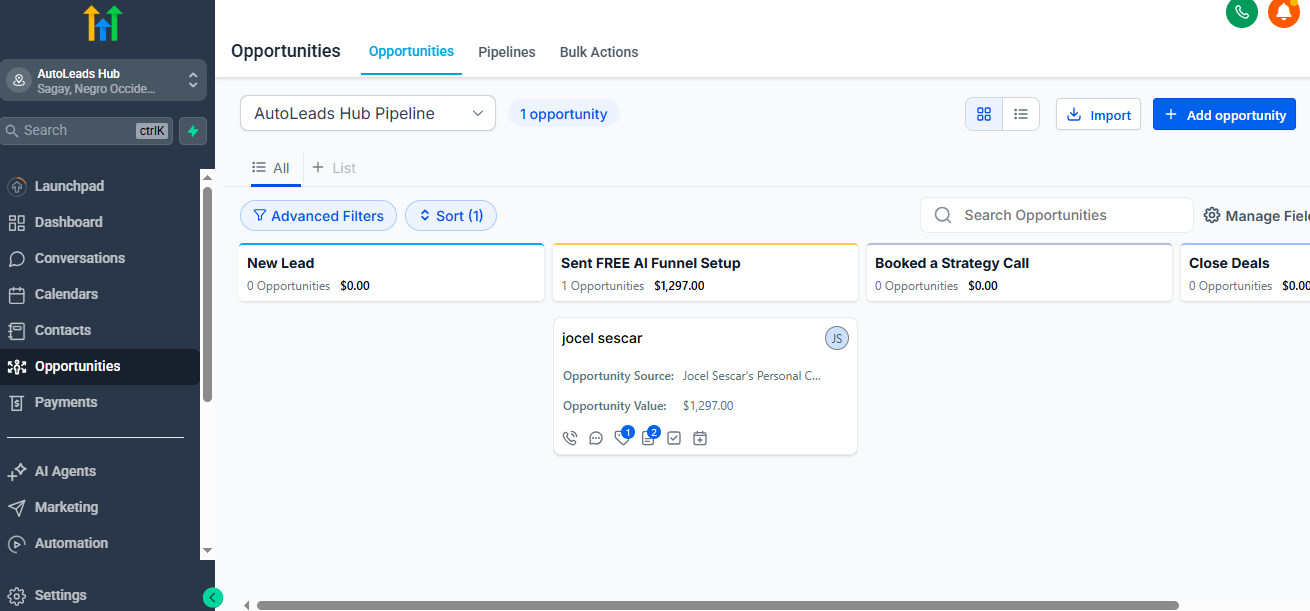Image resolution: width=1310 pixels, height=611 pixels.
Task: Open the Sort options dropdown
Action: (x=450, y=215)
